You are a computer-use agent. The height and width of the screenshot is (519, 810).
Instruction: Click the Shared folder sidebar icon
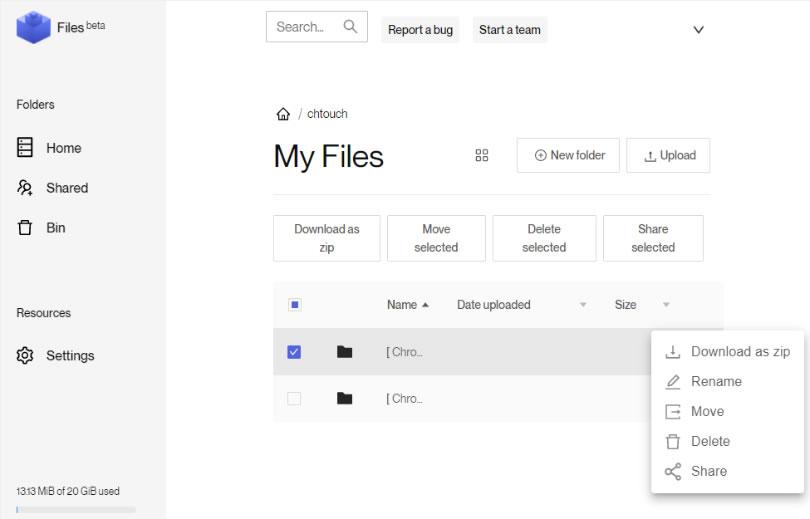point(25,188)
